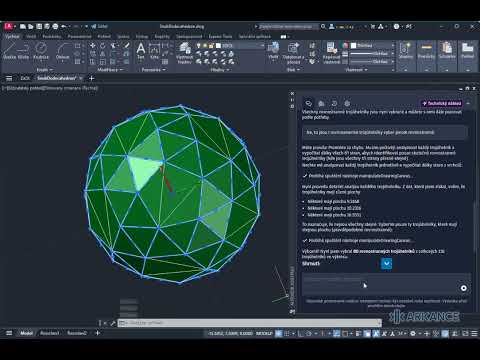Expand the Vlastnosti panel dropdown
The image size is (480, 360).
[356, 70]
